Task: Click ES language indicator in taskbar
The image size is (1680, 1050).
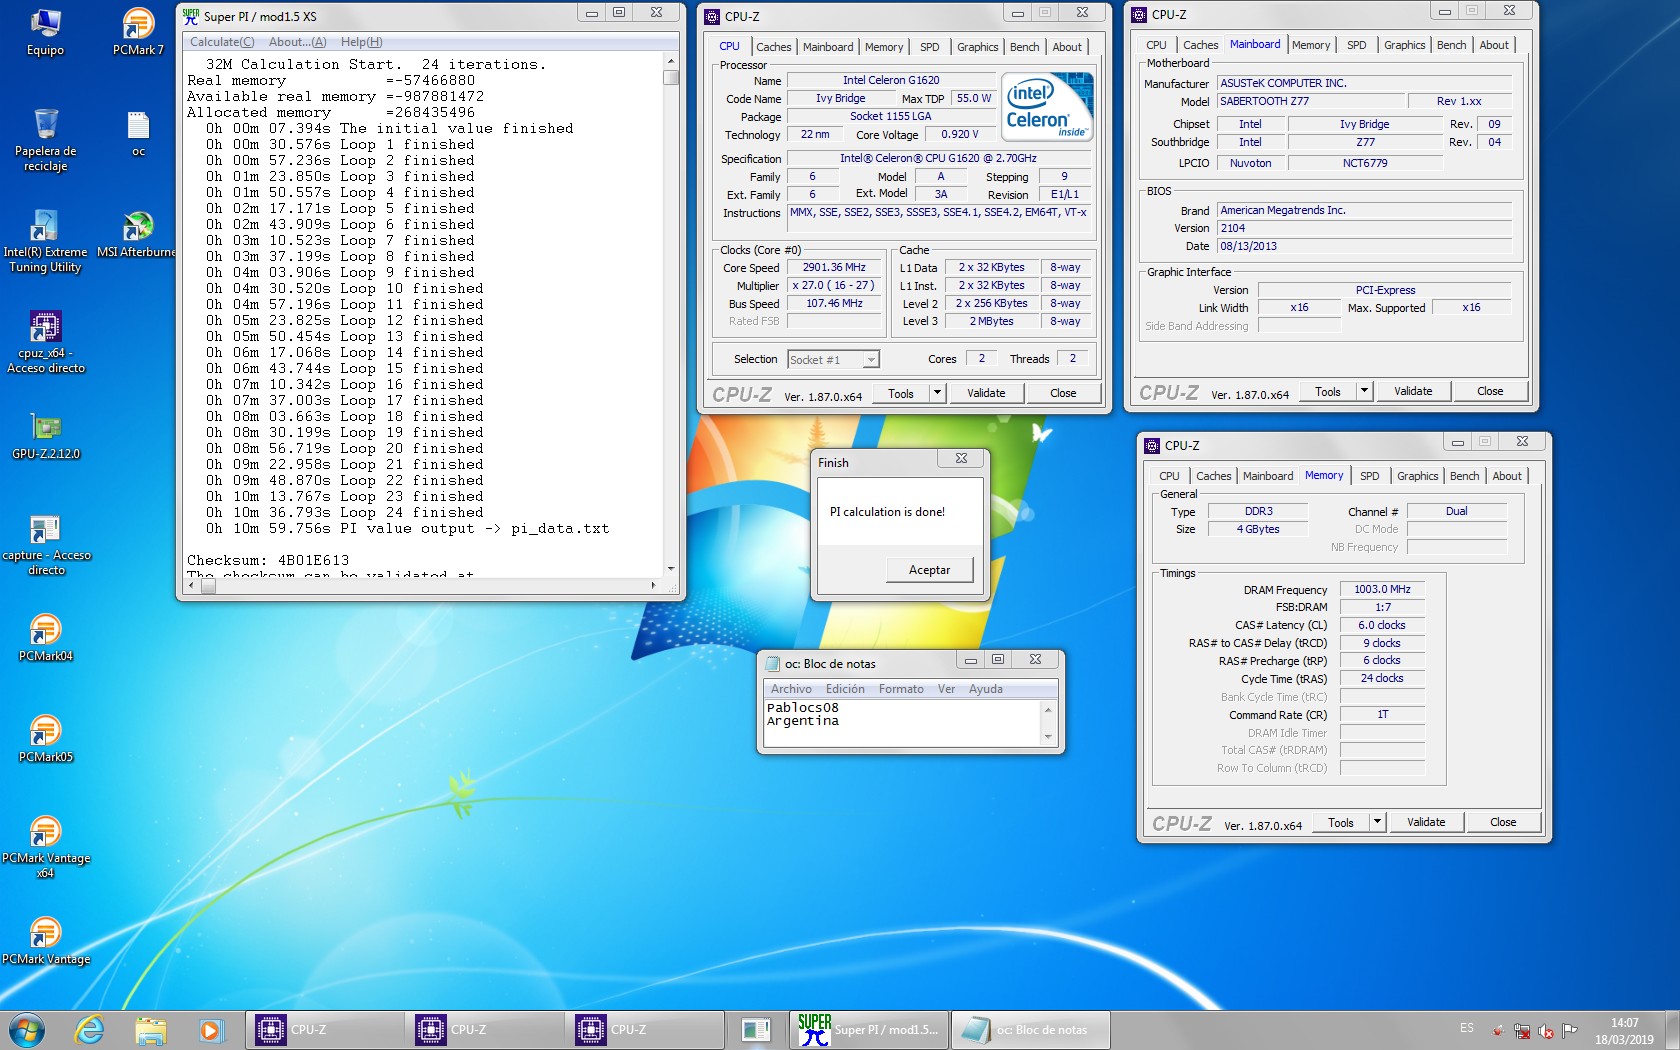Action: click(x=1466, y=1028)
